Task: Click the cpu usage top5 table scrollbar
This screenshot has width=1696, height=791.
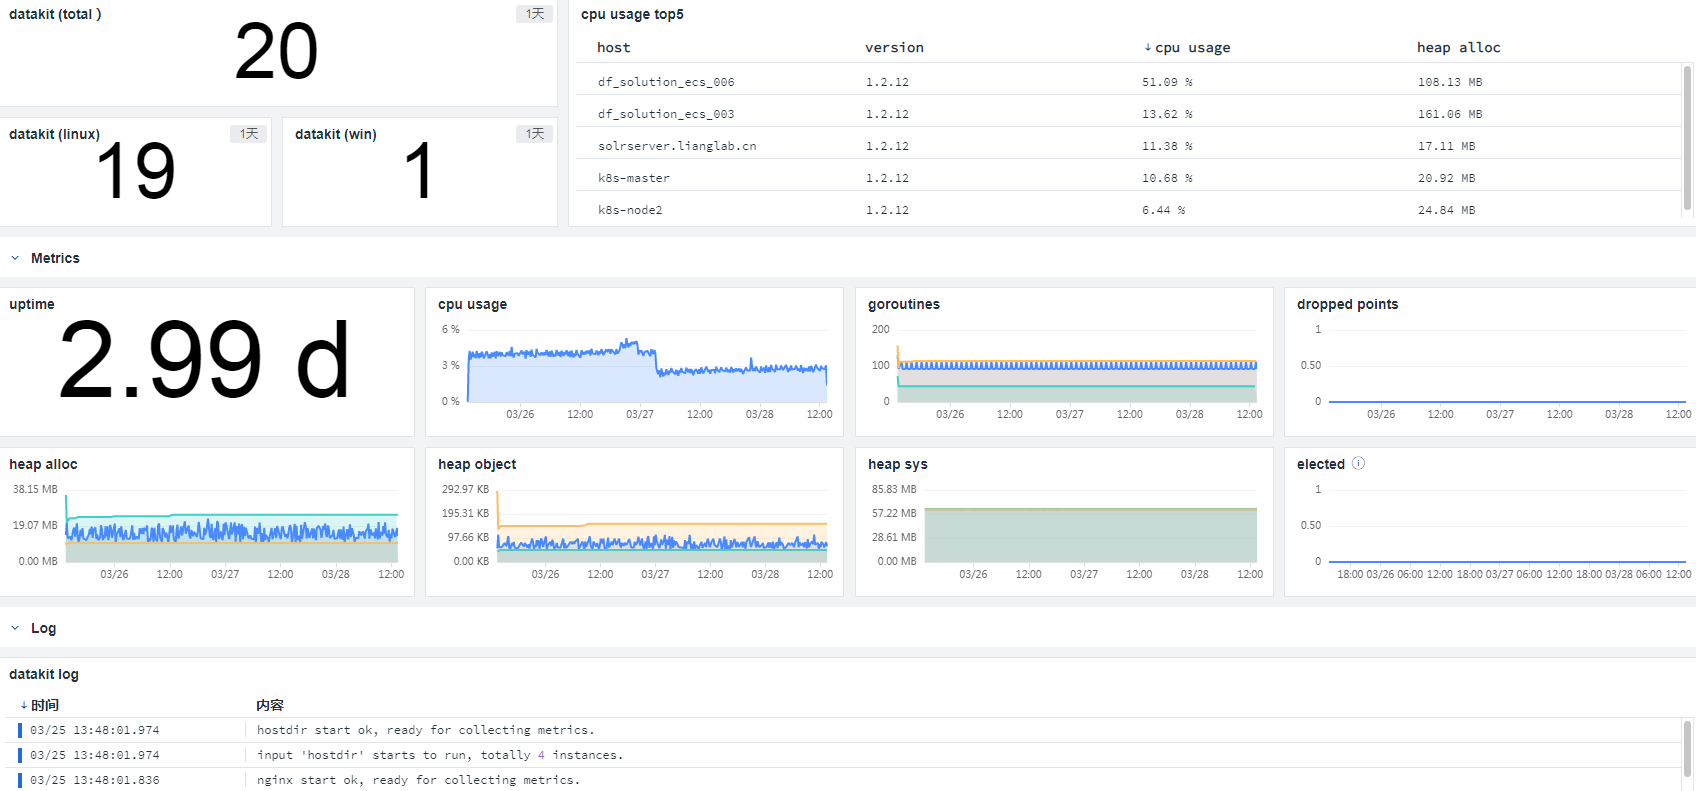Action: [x=1688, y=138]
